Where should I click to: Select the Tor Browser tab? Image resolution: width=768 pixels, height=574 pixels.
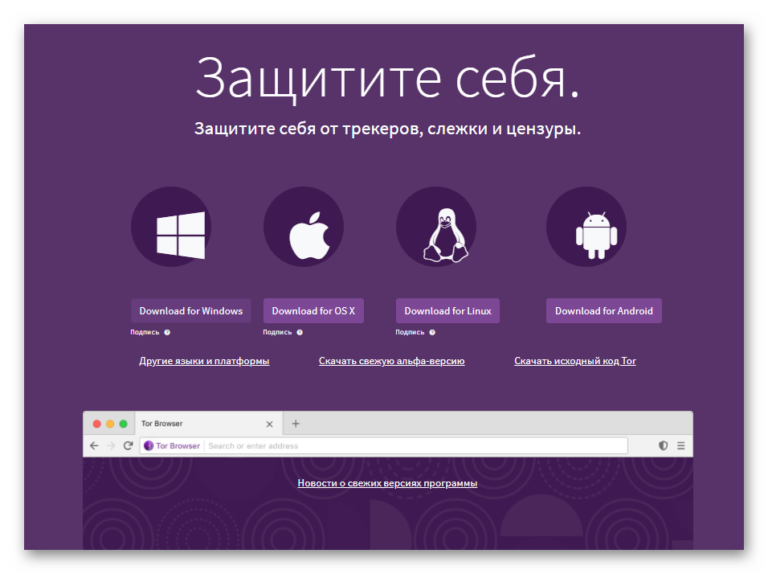coord(209,423)
